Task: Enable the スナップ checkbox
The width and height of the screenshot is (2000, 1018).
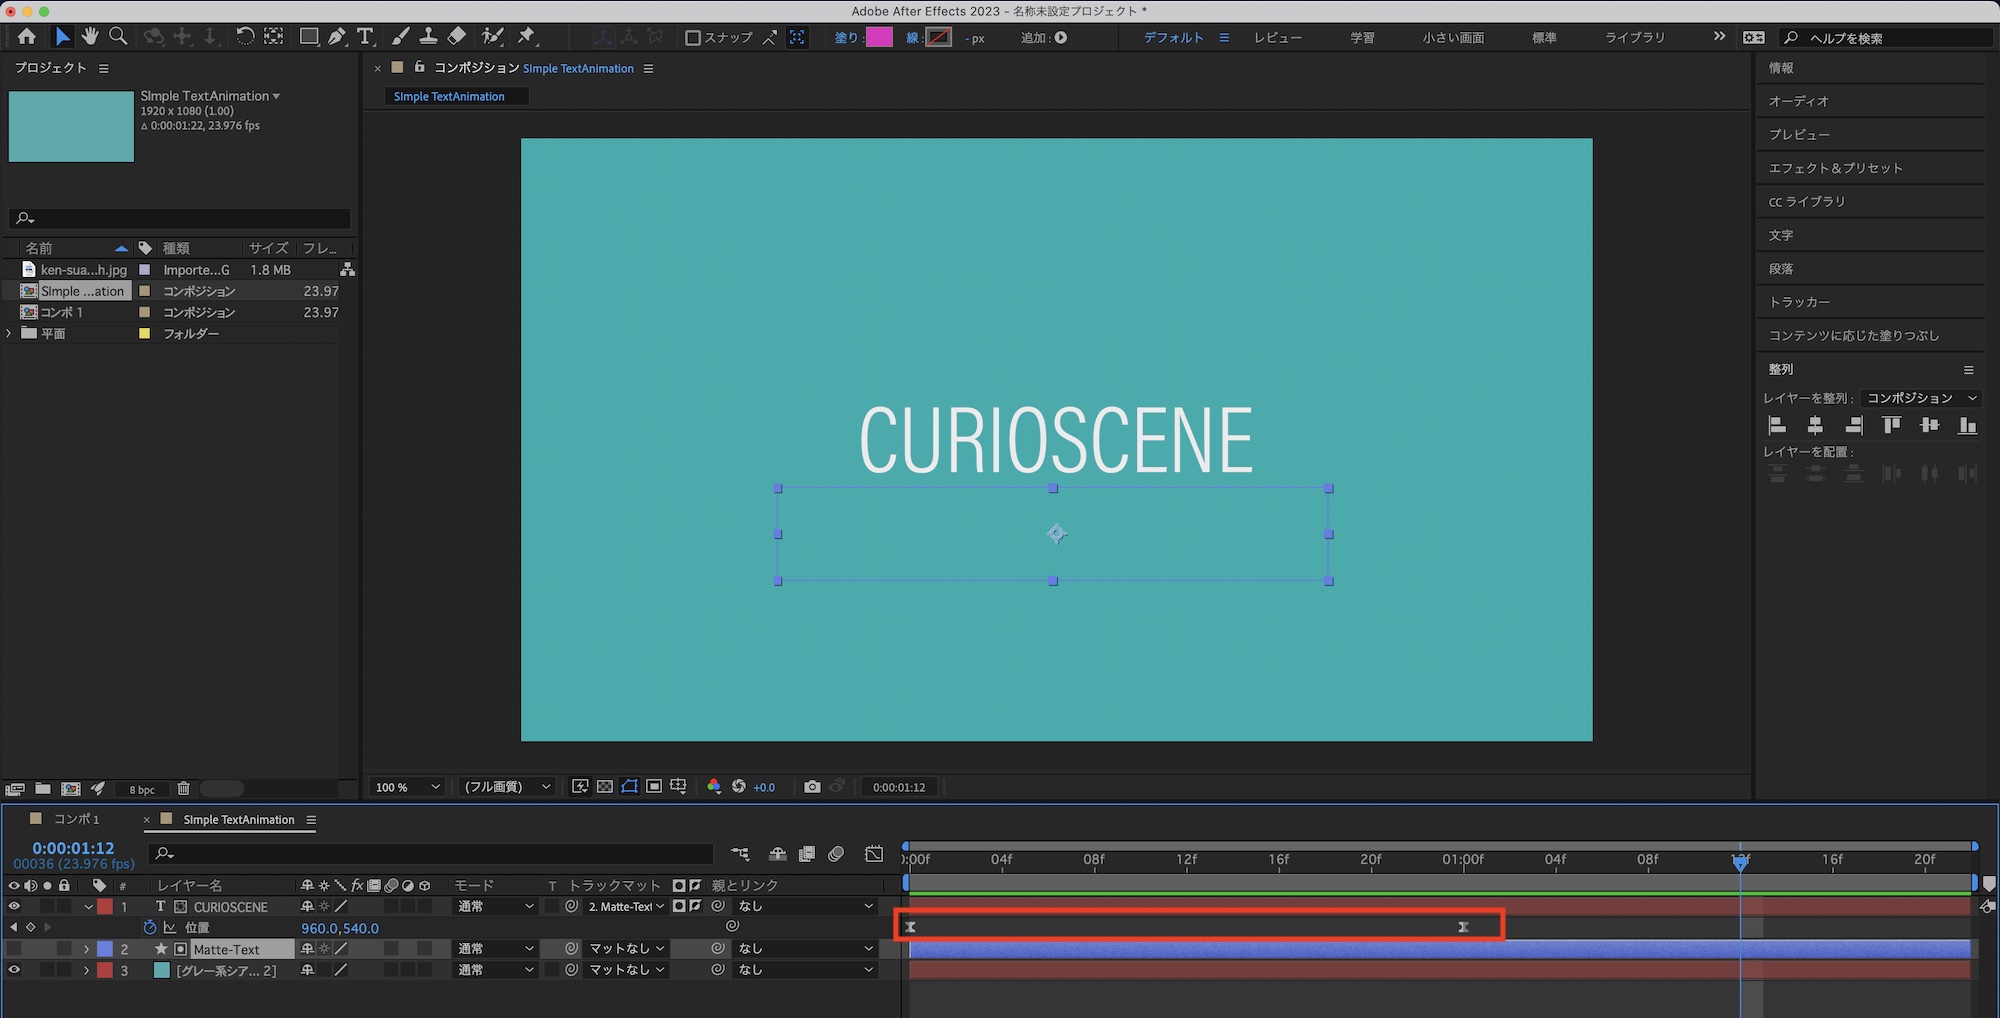Action: click(692, 38)
